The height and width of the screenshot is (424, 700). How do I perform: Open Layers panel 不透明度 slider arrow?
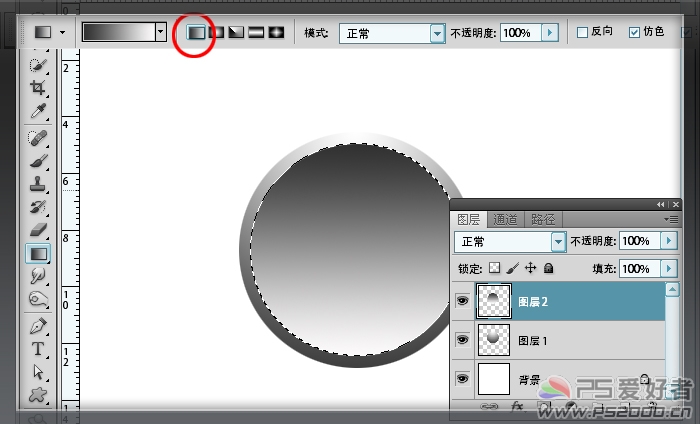point(669,241)
